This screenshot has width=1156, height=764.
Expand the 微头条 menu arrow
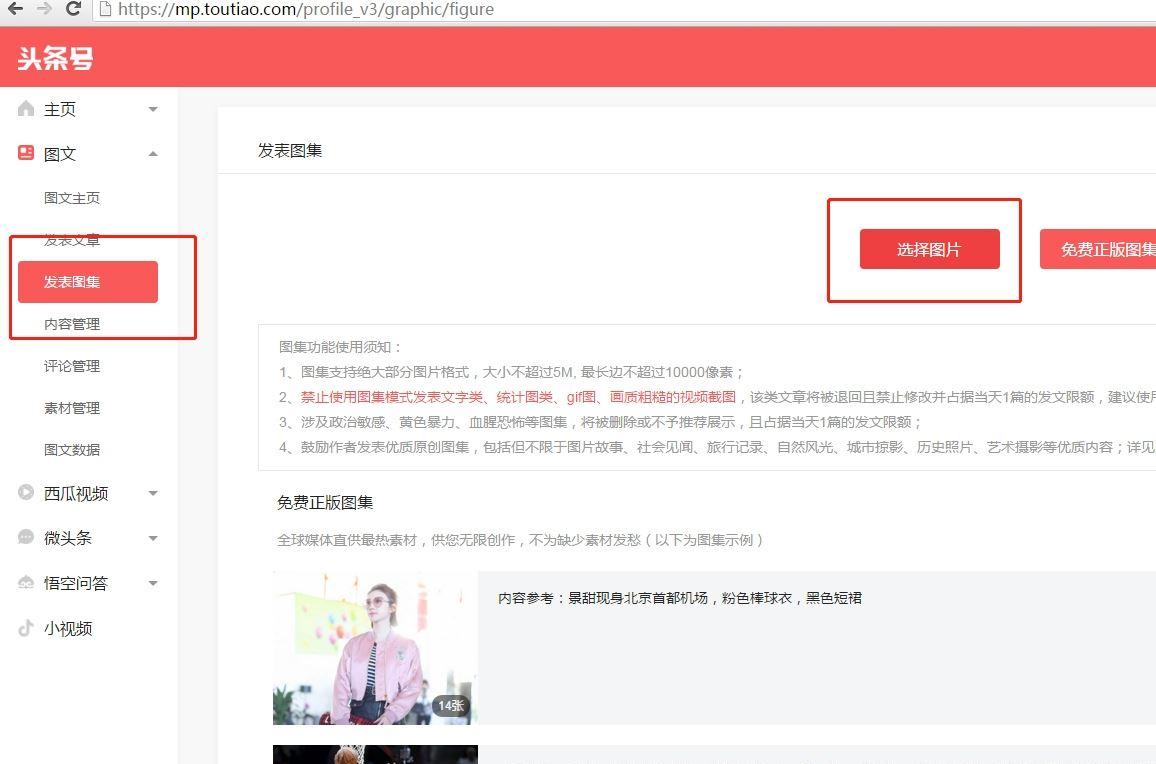[153, 538]
